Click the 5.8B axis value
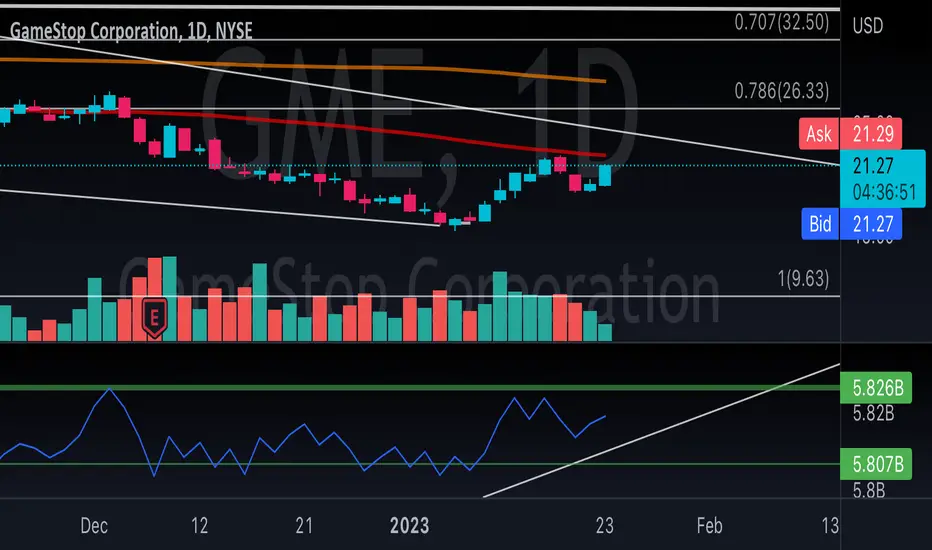This screenshot has width=932, height=550. [x=868, y=491]
